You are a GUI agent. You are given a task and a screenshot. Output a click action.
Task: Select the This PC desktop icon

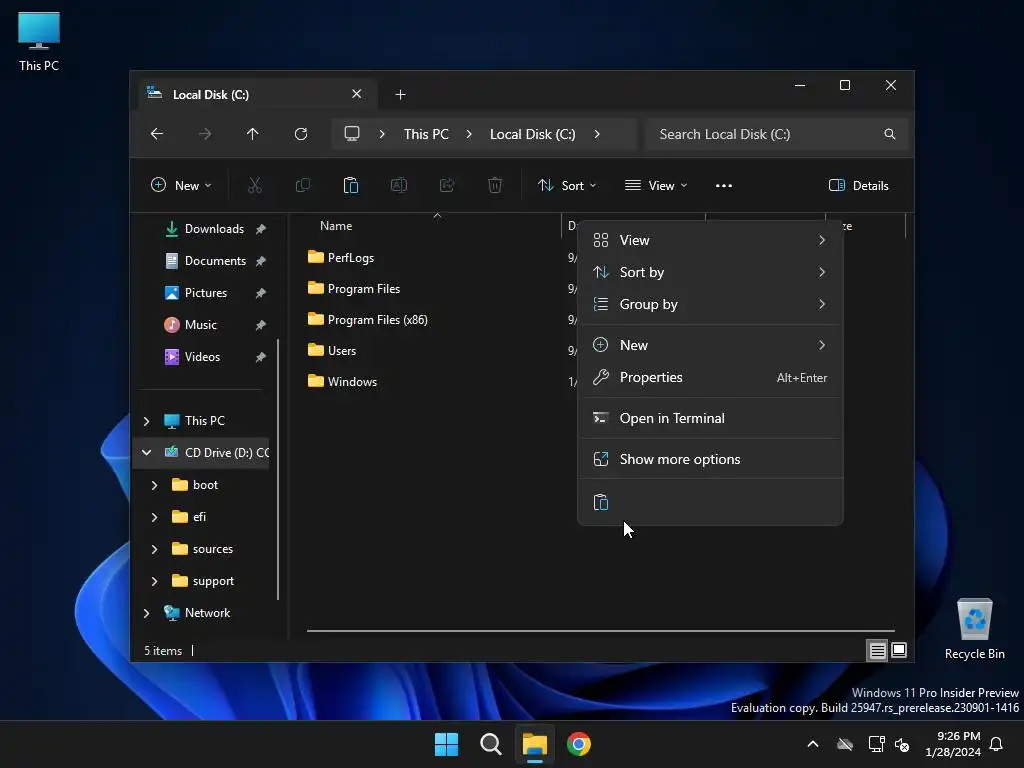click(x=39, y=41)
